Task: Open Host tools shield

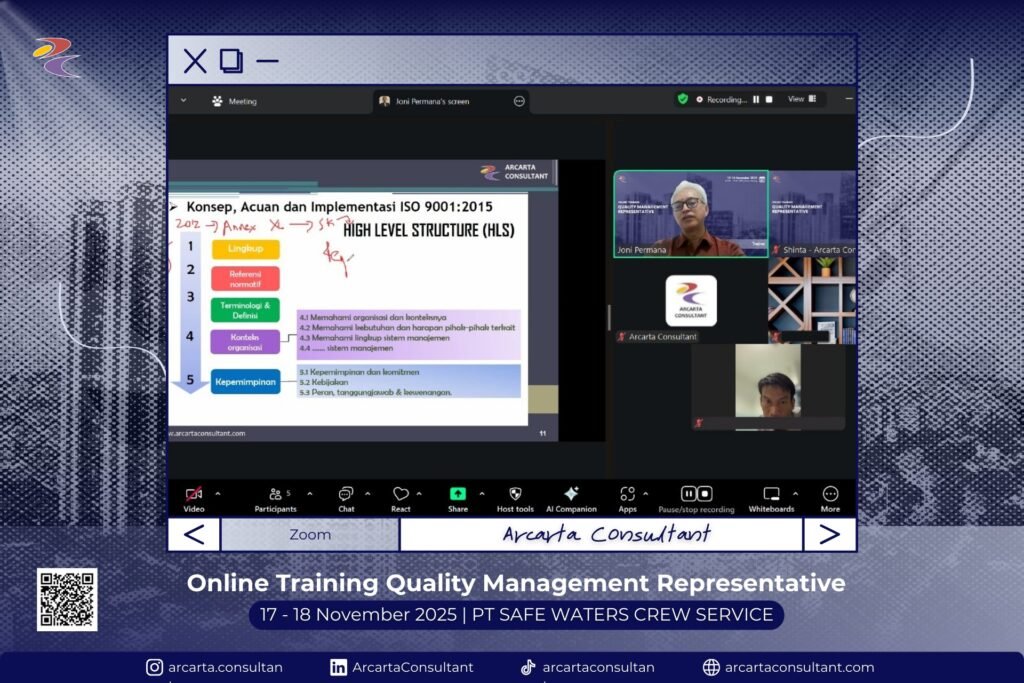Action: click(515, 494)
